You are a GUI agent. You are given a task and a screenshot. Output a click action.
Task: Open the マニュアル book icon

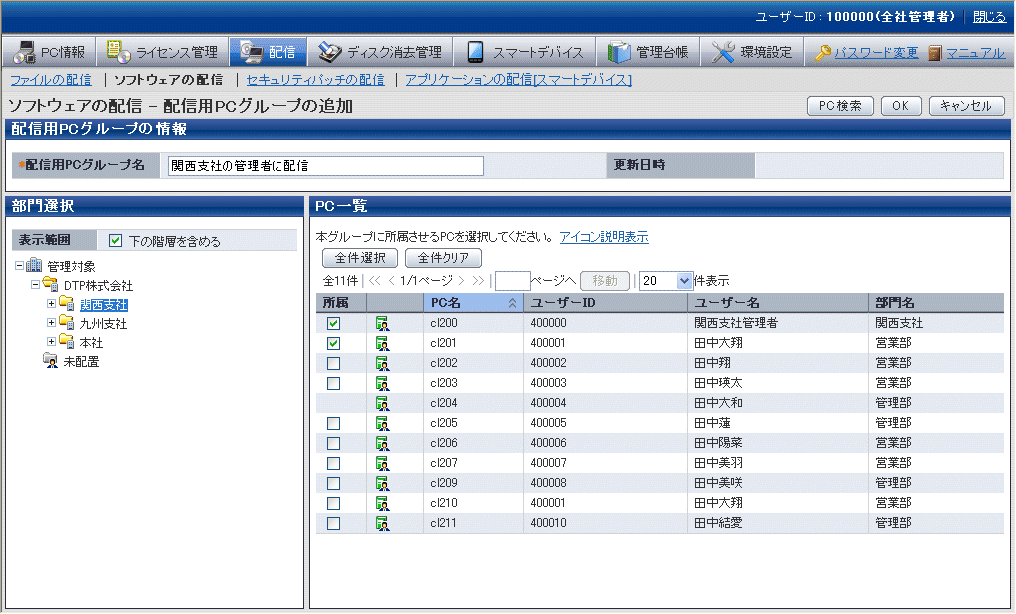[x=935, y=53]
